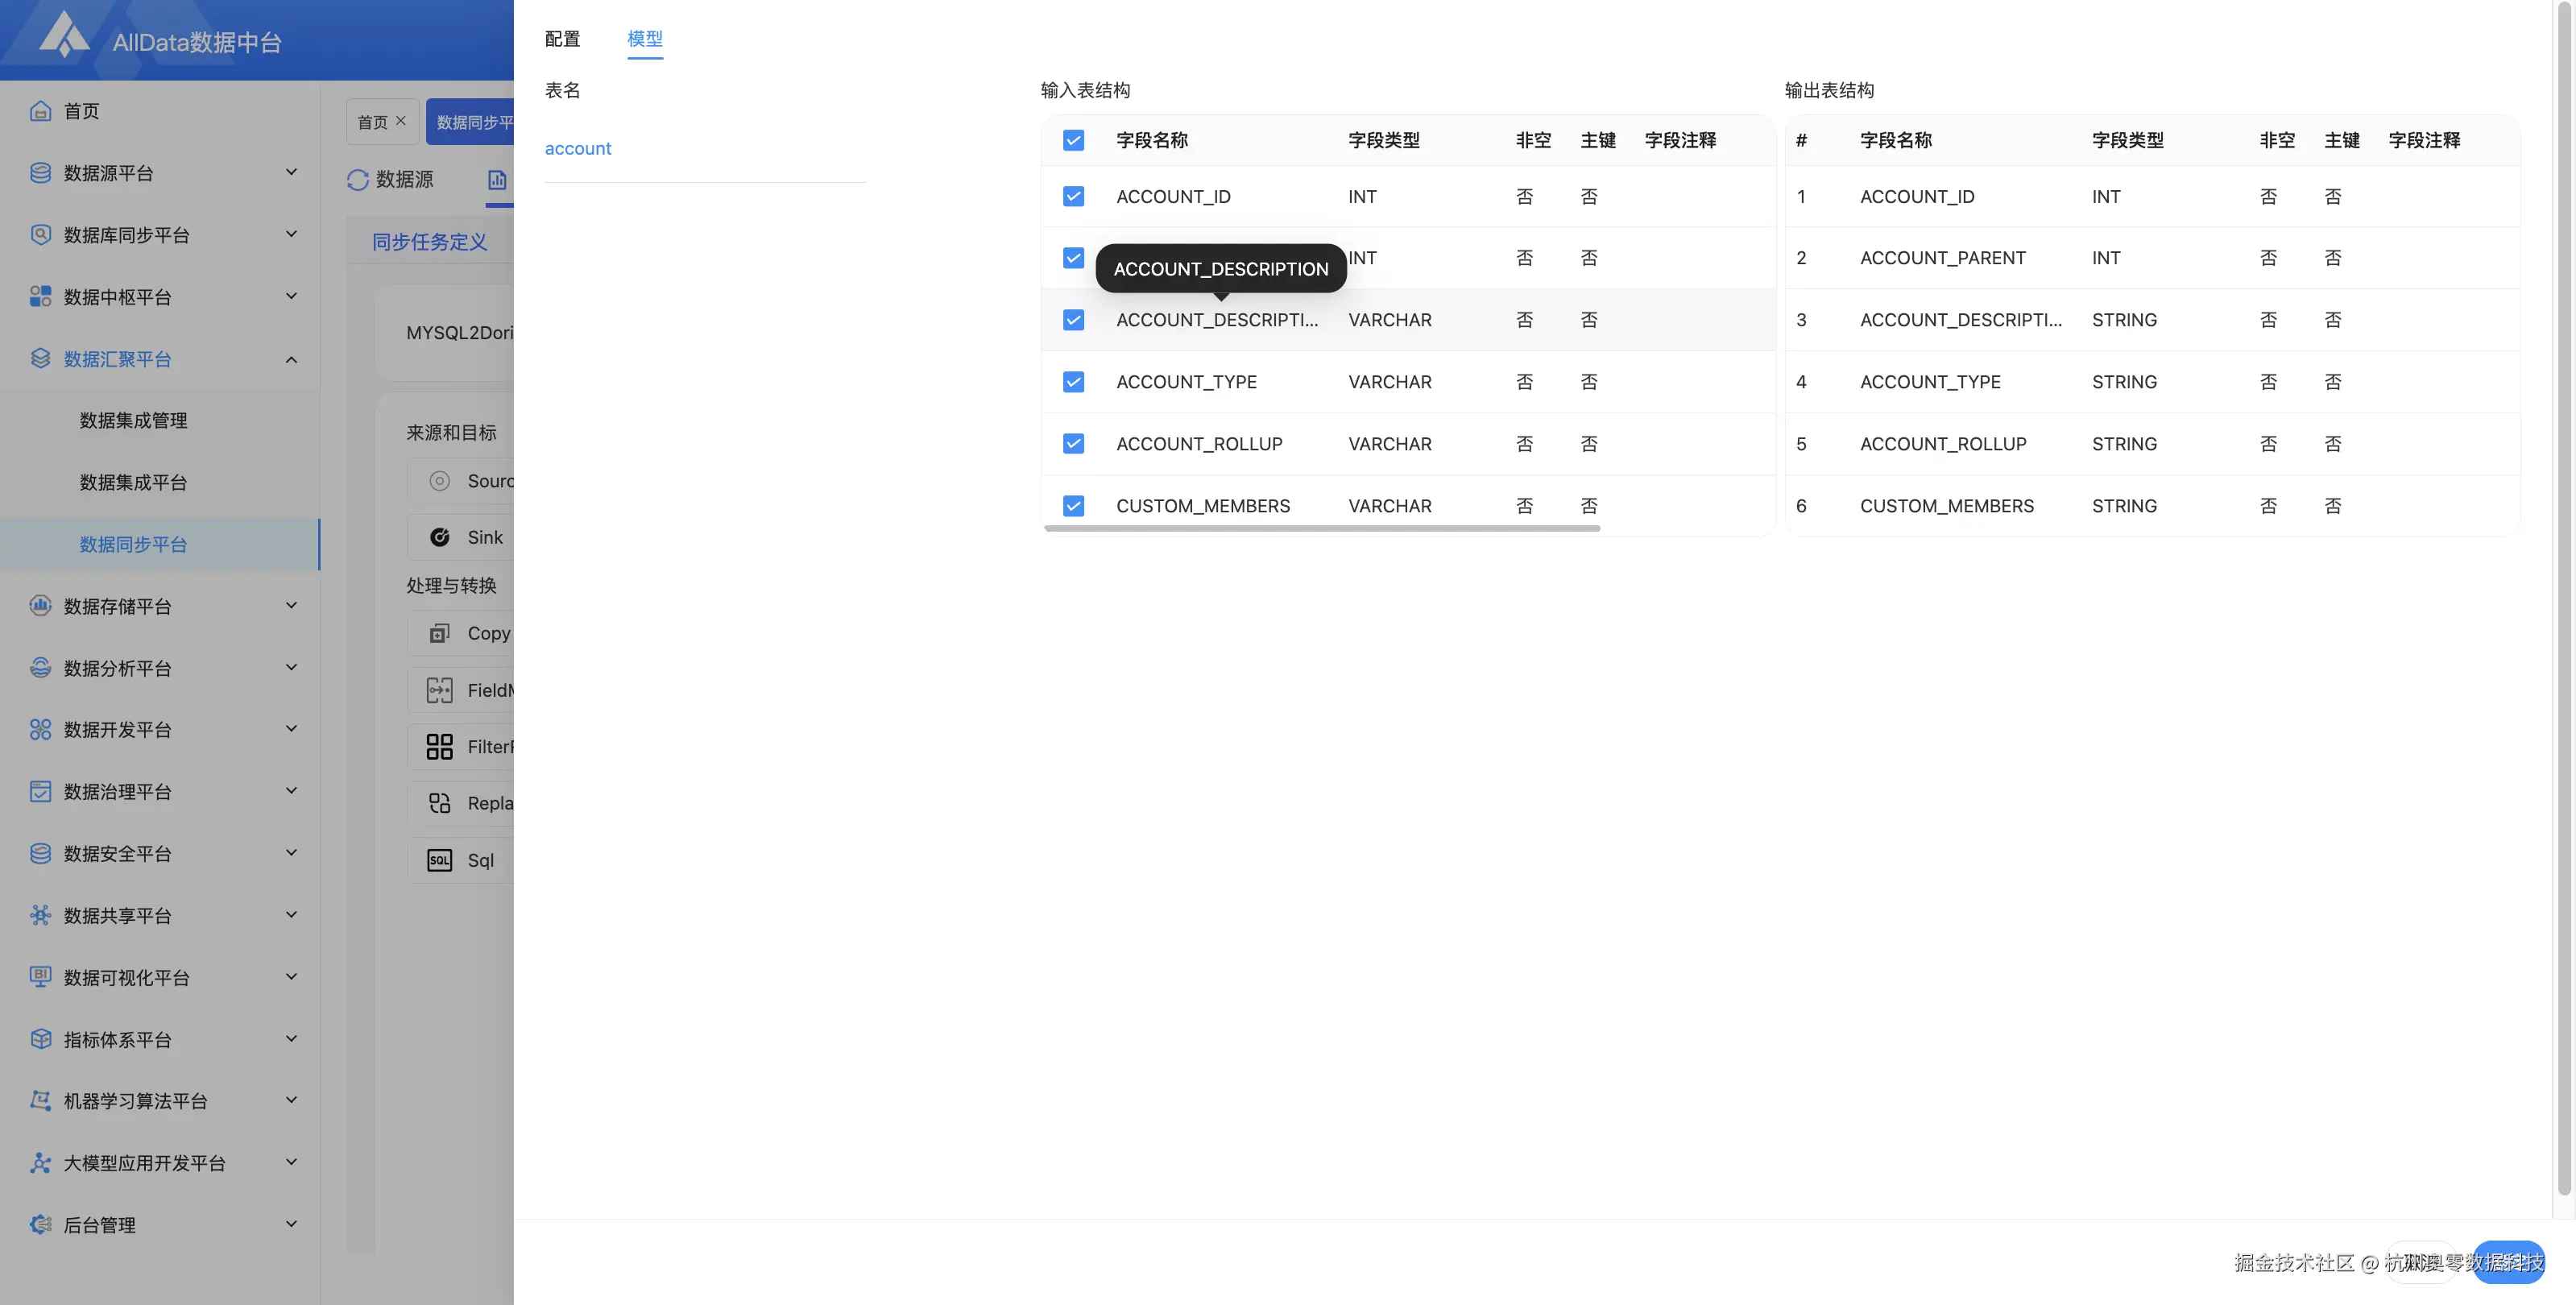Click the Sink component icon
This screenshot has width=2576, height=1305.
click(439, 537)
